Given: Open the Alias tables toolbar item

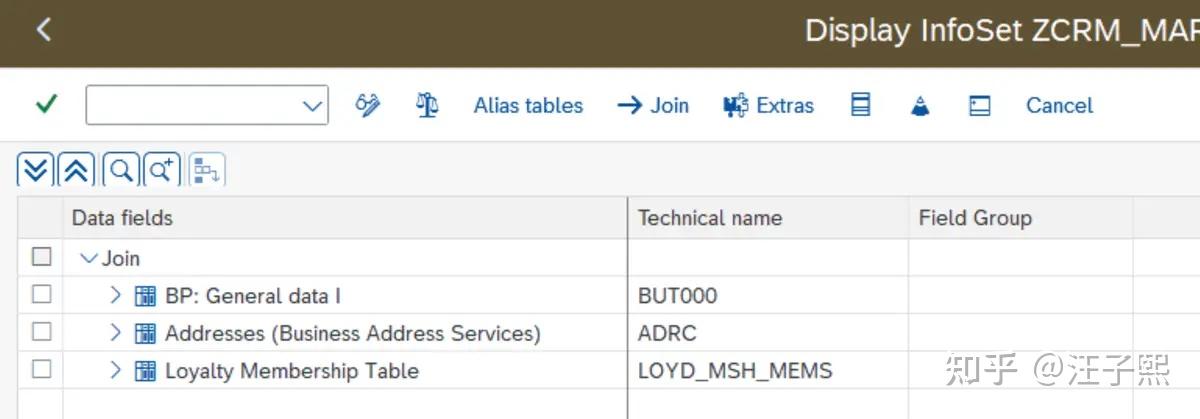Looking at the screenshot, I should 528,105.
